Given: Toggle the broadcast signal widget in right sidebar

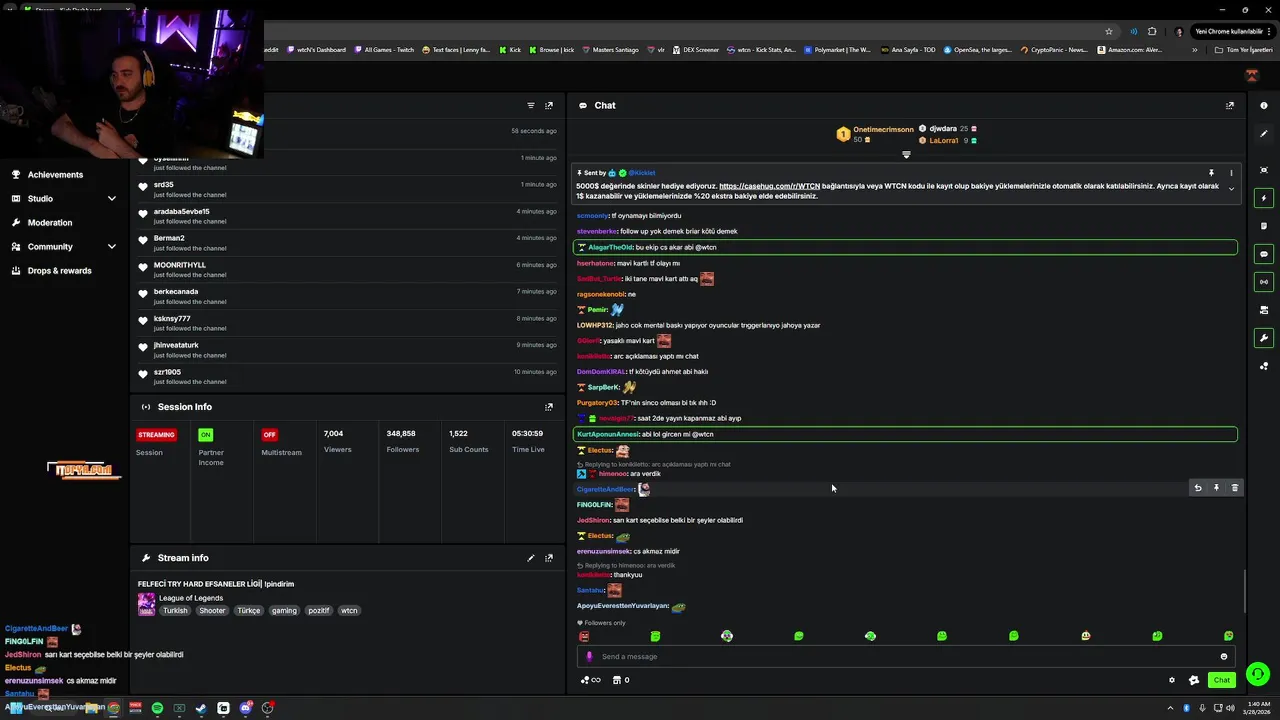Looking at the screenshot, I should (1264, 282).
